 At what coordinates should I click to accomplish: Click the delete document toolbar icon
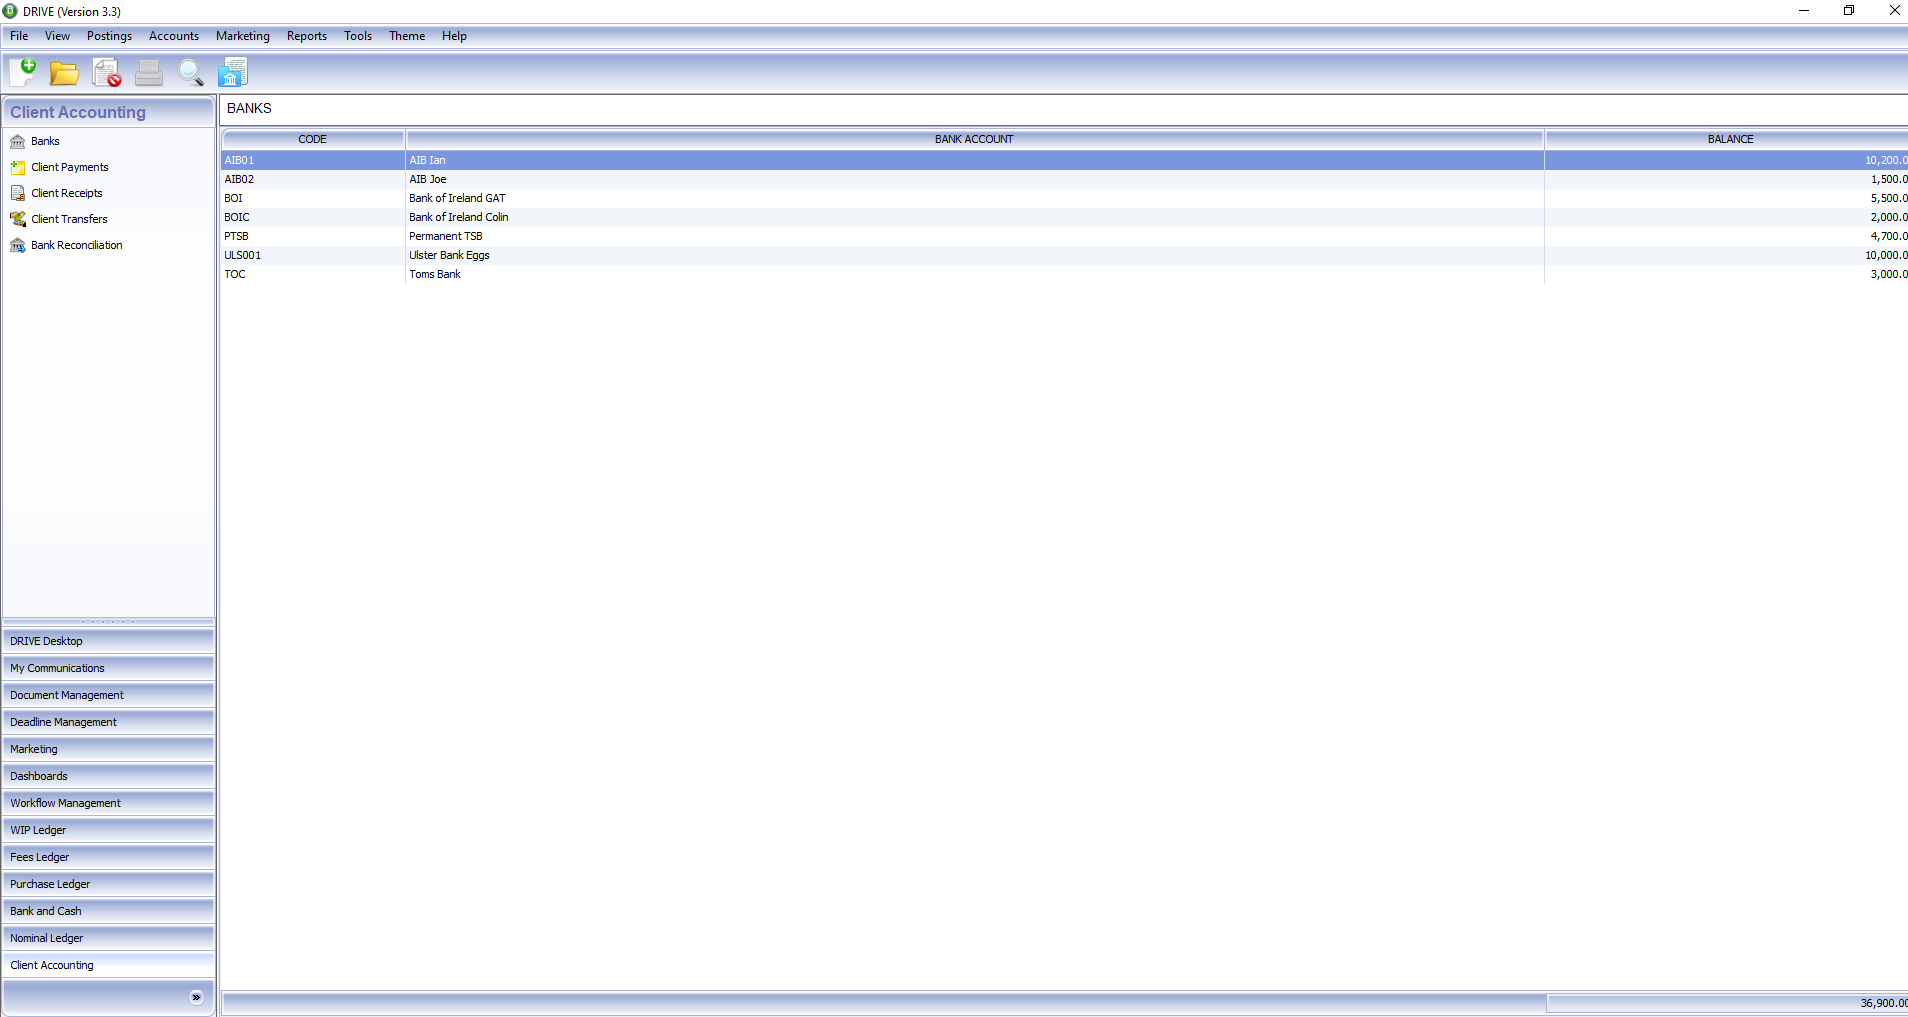tap(107, 72)
